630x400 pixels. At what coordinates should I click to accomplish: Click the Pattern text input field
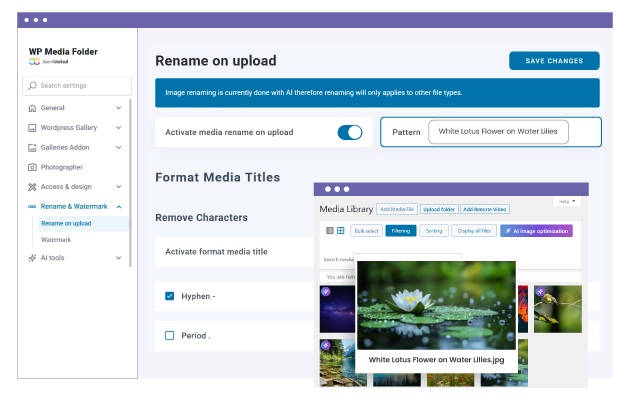point(497,132)
